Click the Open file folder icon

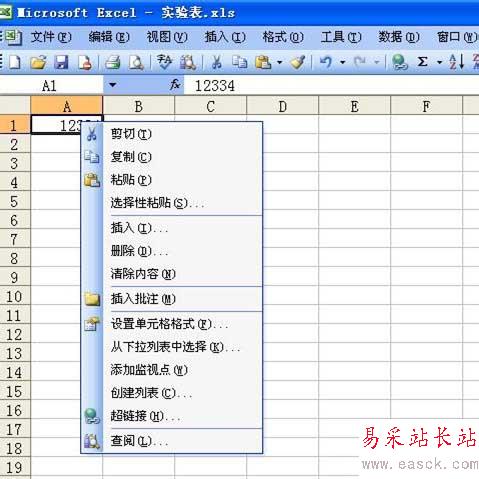[x=38, y=62]
